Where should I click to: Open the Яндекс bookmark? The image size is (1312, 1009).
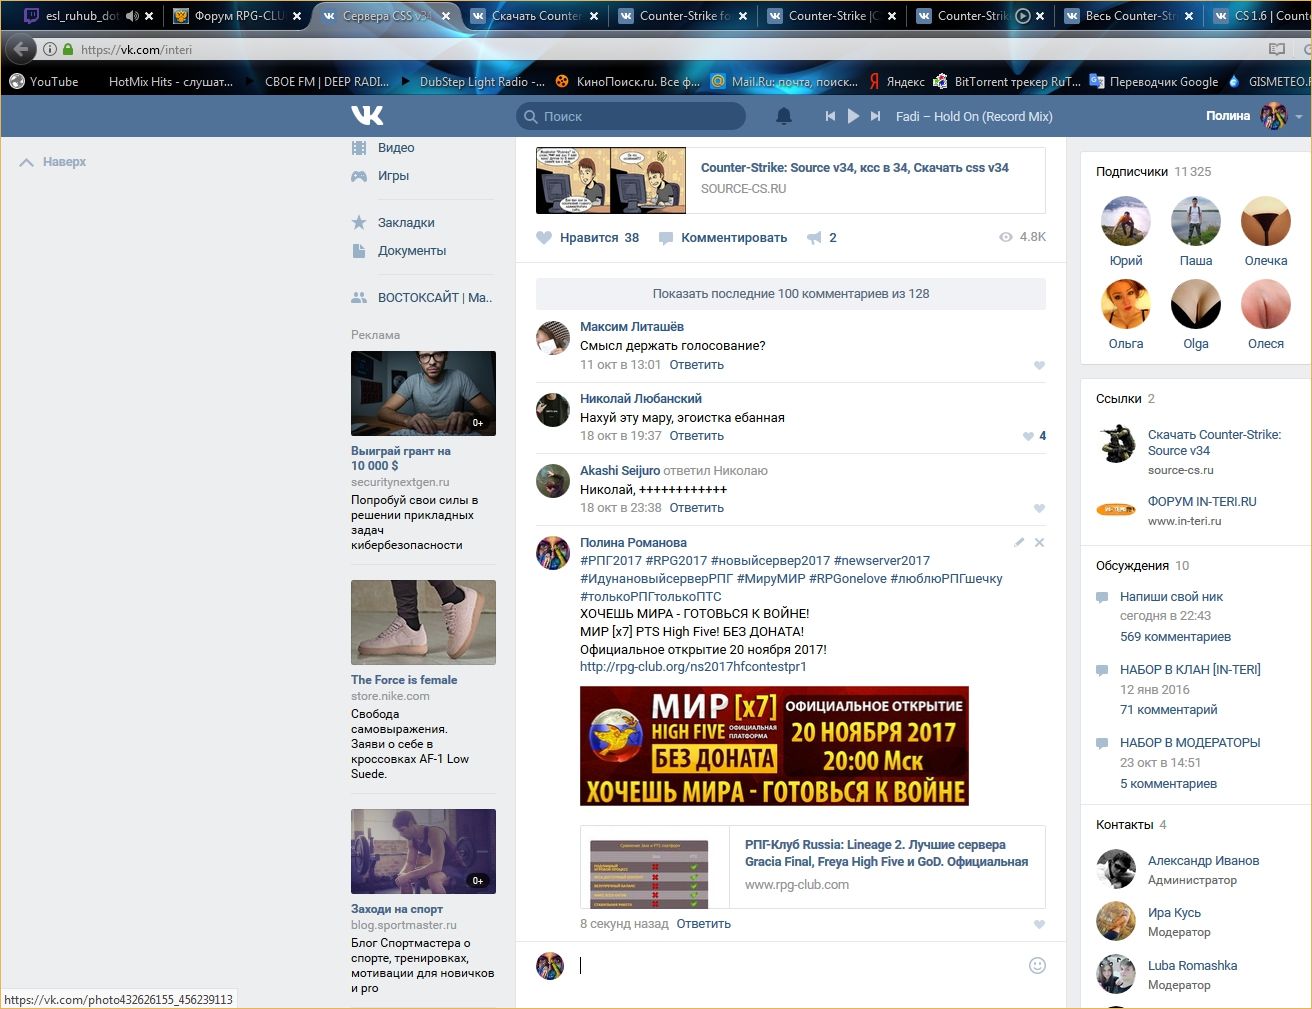pyautogui.click(x=896, y=81)
